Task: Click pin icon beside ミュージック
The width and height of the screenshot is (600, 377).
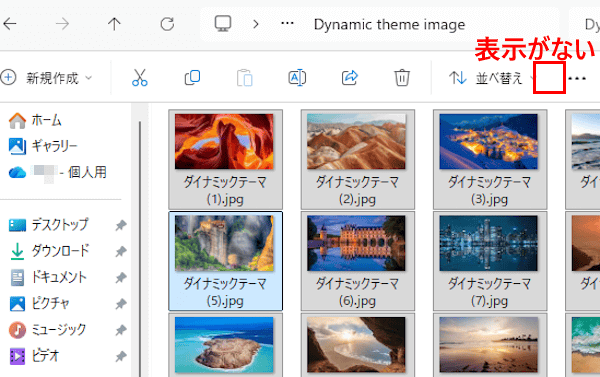Action: point(121,330)
